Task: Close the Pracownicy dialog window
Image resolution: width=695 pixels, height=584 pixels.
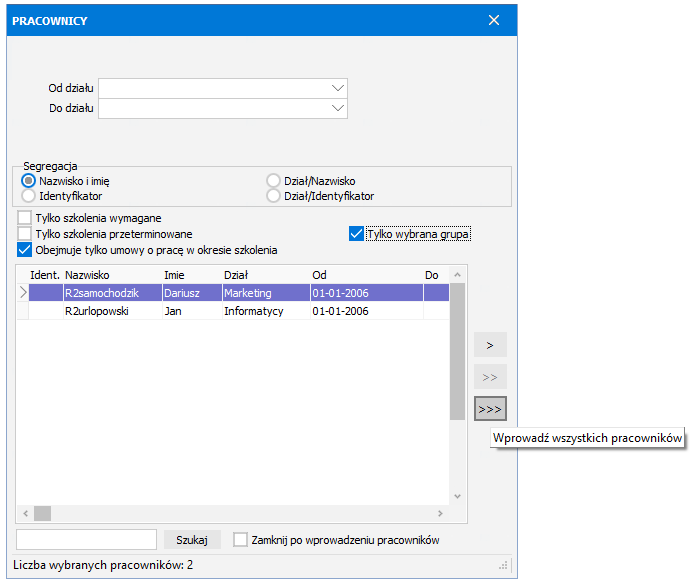Action: [493, 20]
